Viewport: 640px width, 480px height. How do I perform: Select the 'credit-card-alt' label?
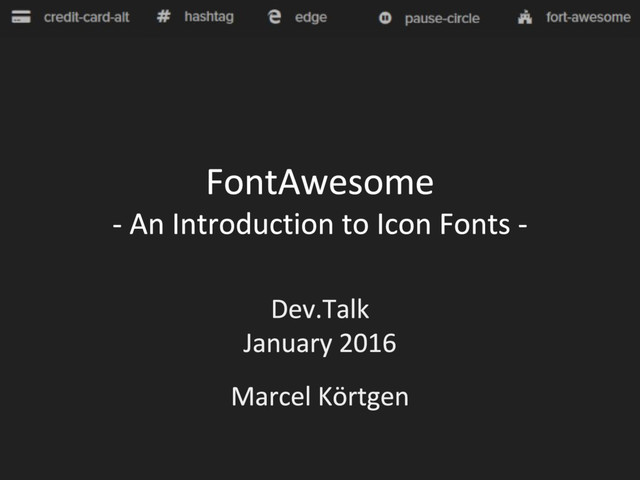[87, 17]
